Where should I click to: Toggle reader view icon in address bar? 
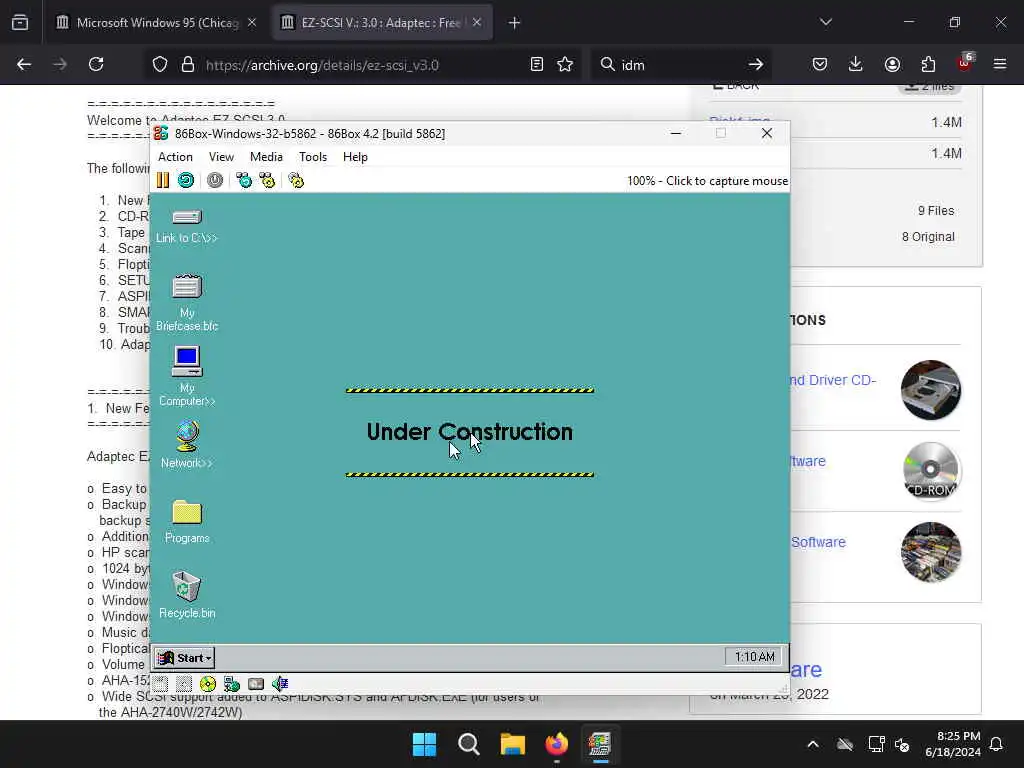[x=537, y=65]
